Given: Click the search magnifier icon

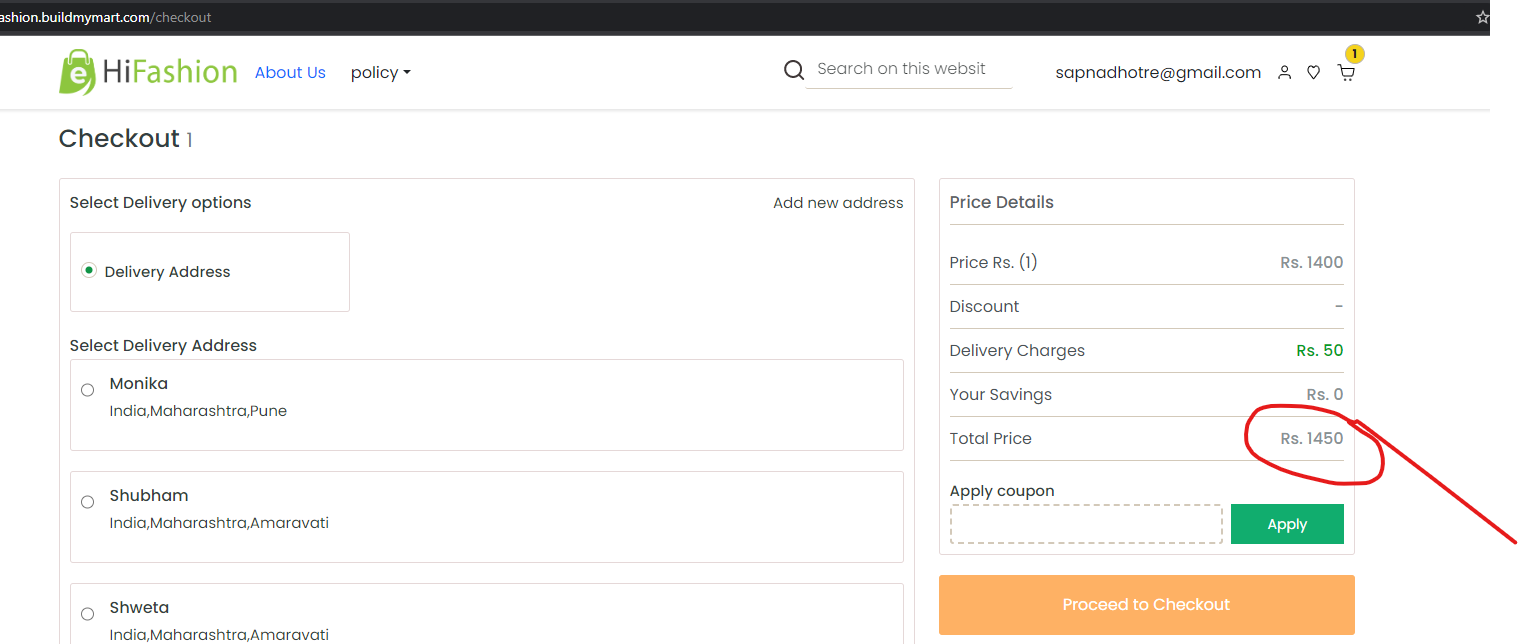Looking at the screenshot, I should click(x=794, y=70).
